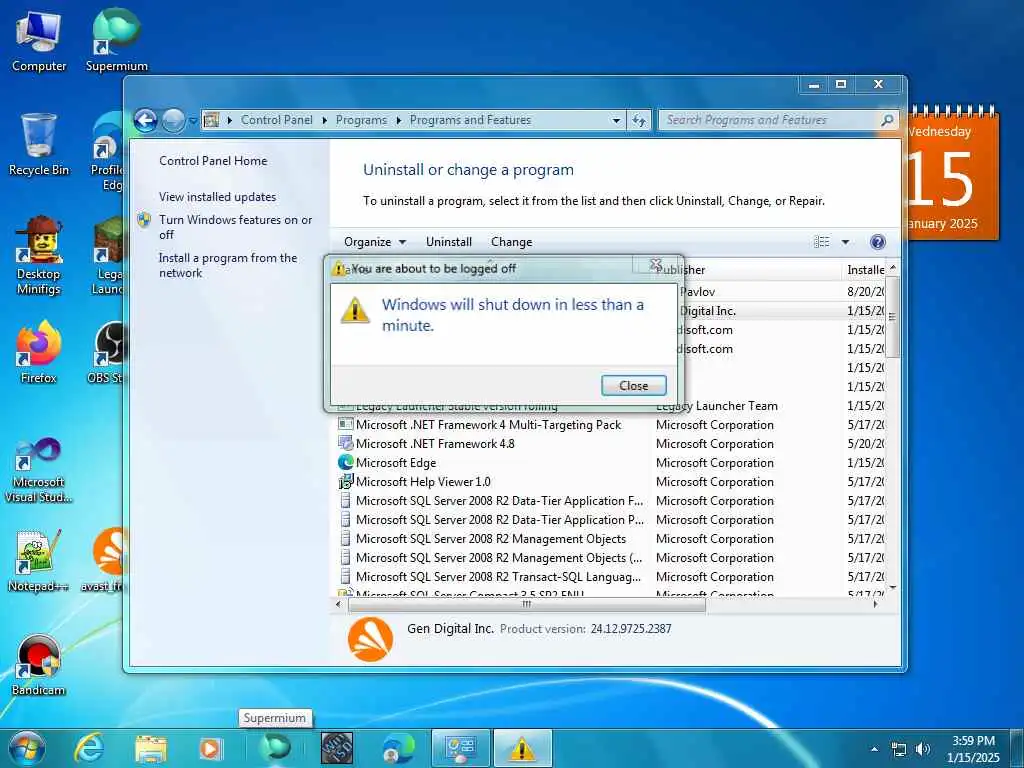This screenshot has height=768, width=1024.
Task: Click Control Panel in the breadcrumb
Action: point(277,120)
